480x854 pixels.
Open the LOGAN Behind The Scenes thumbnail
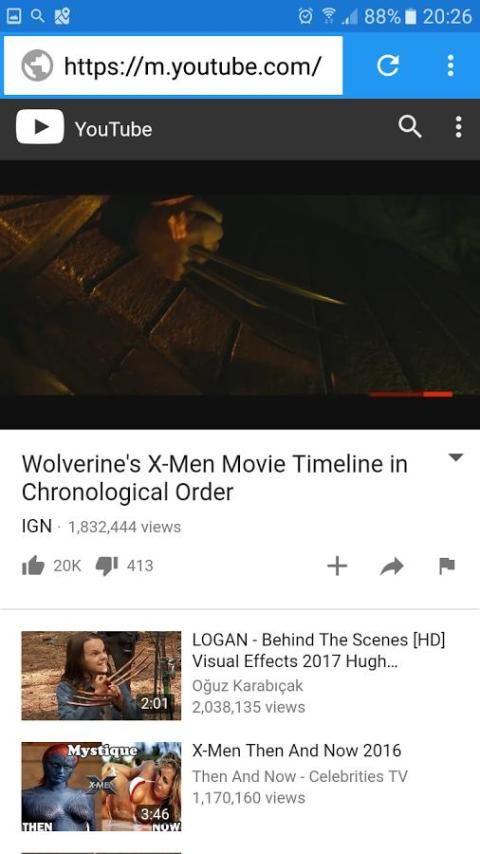tap(101, 675)
